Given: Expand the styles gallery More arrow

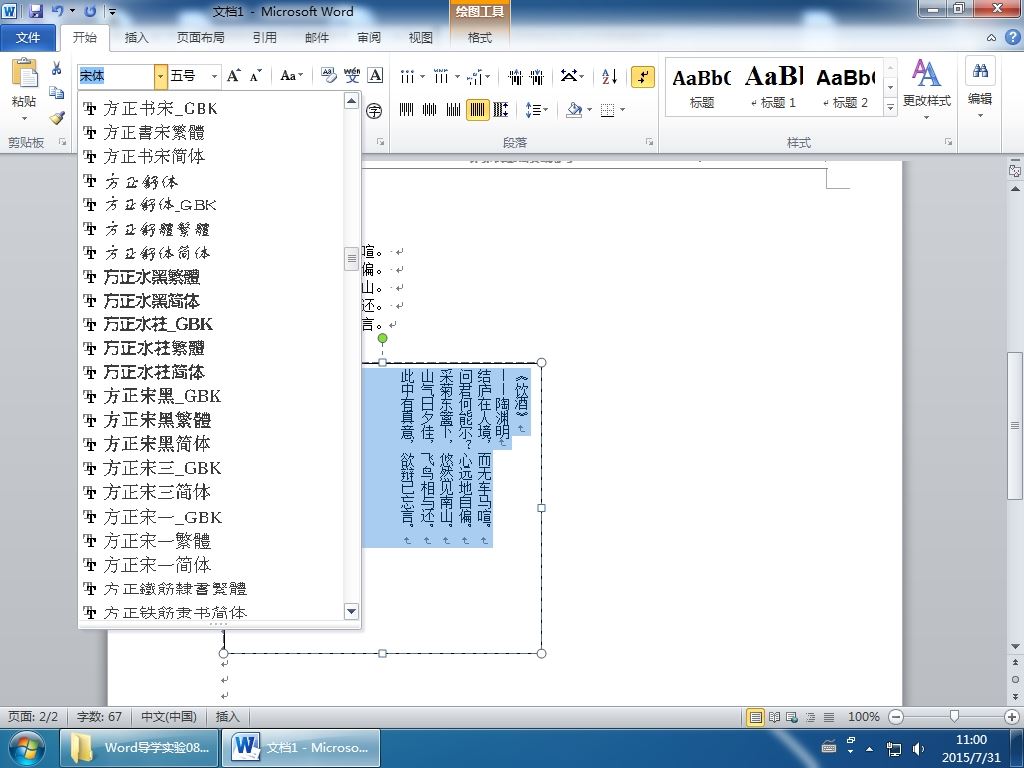Looking at the screenshot, I should pyautogui.click(x=890, y=106).
